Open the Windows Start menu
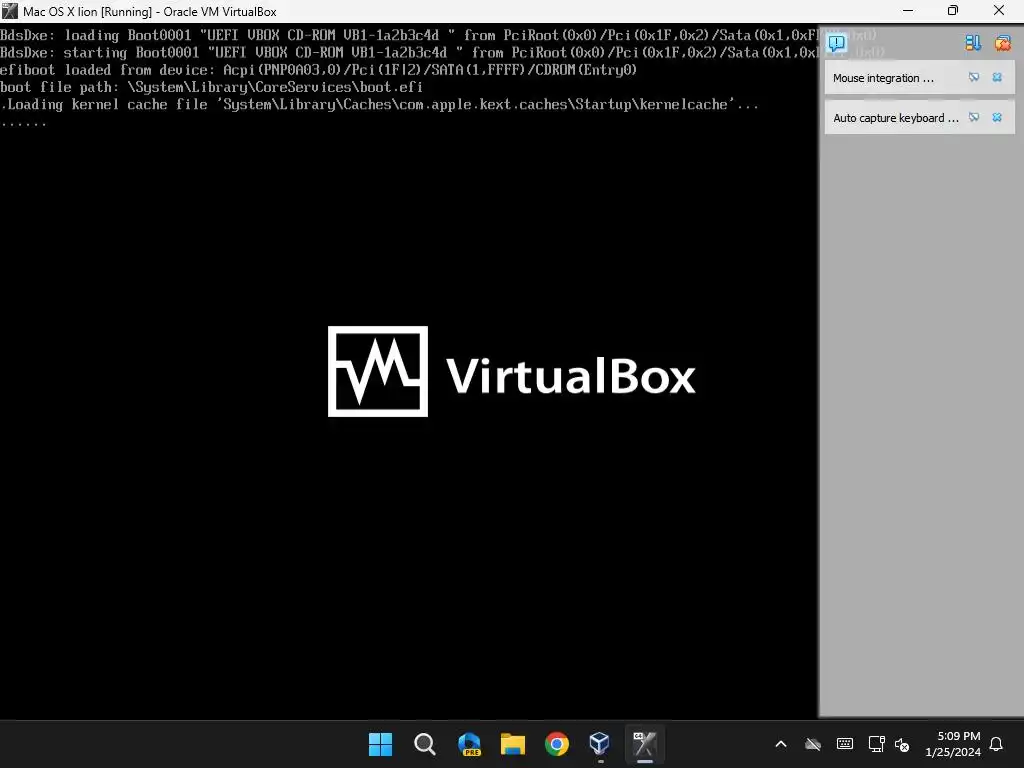 (x=380, y=744)
